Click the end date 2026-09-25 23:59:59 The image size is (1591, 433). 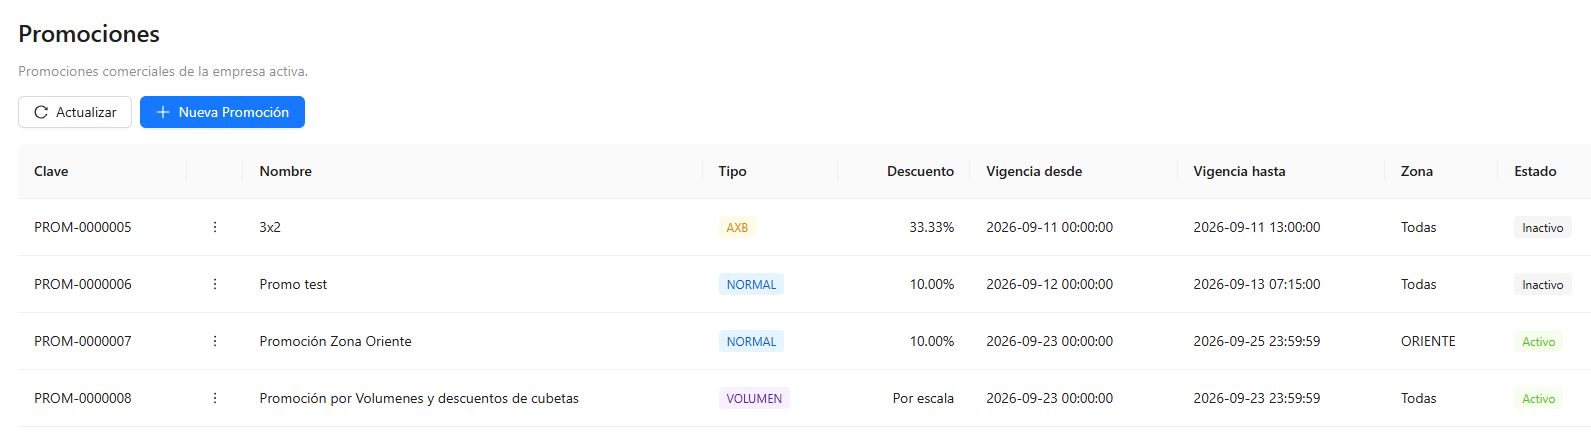(1256, 341)
